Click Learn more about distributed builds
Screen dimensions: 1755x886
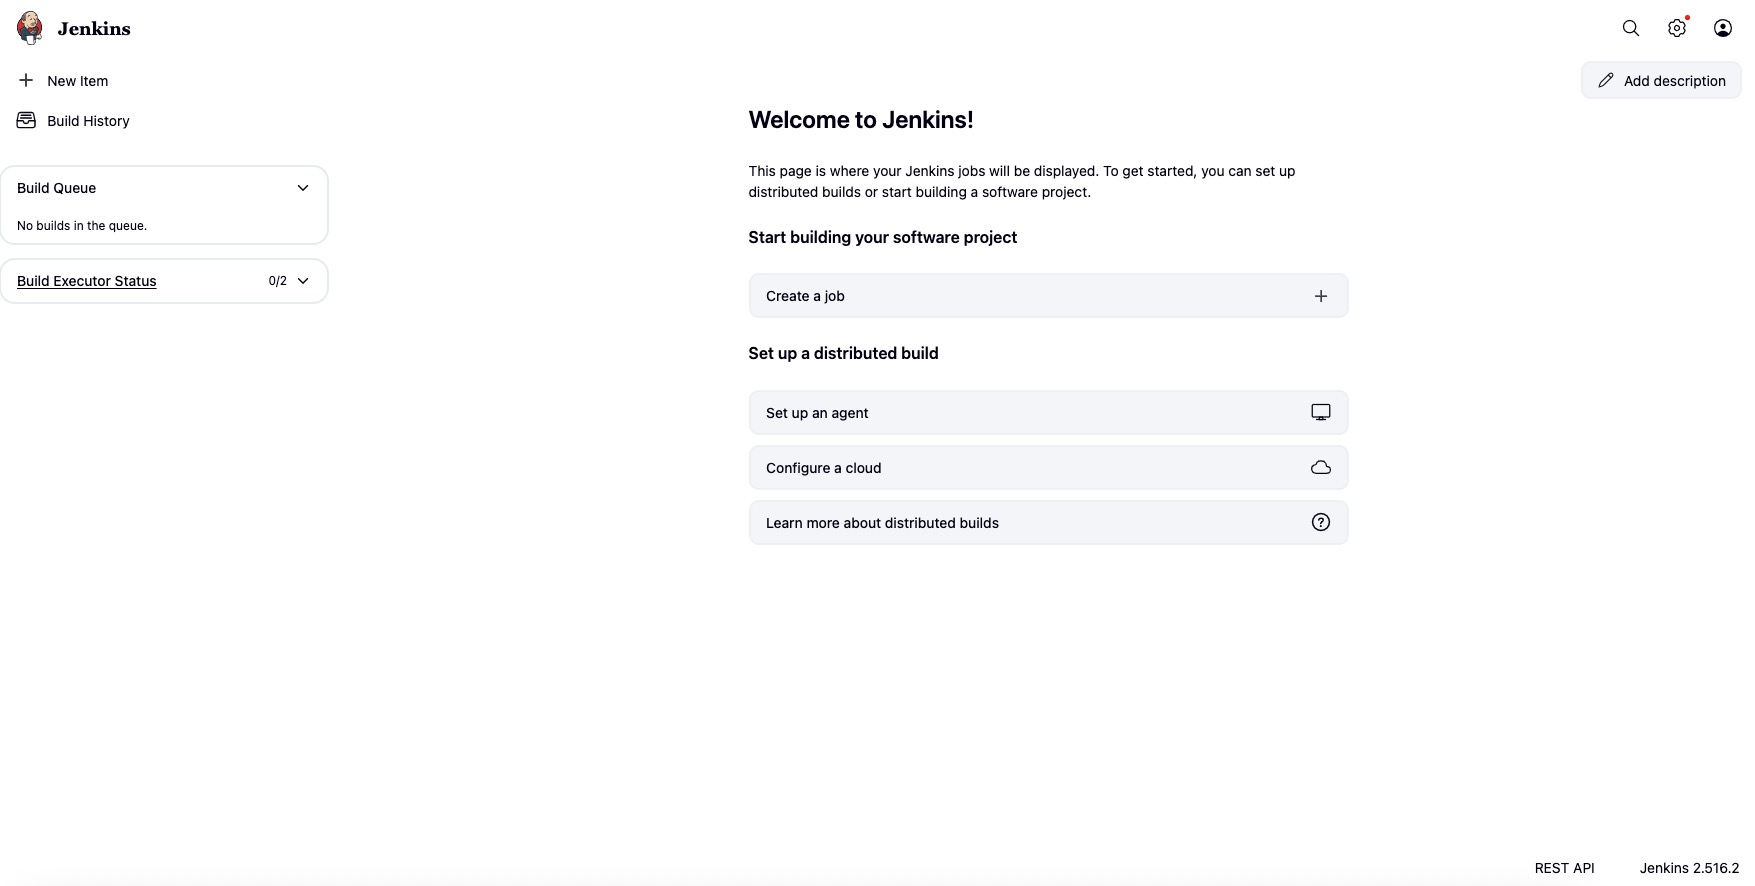point(882,523)
